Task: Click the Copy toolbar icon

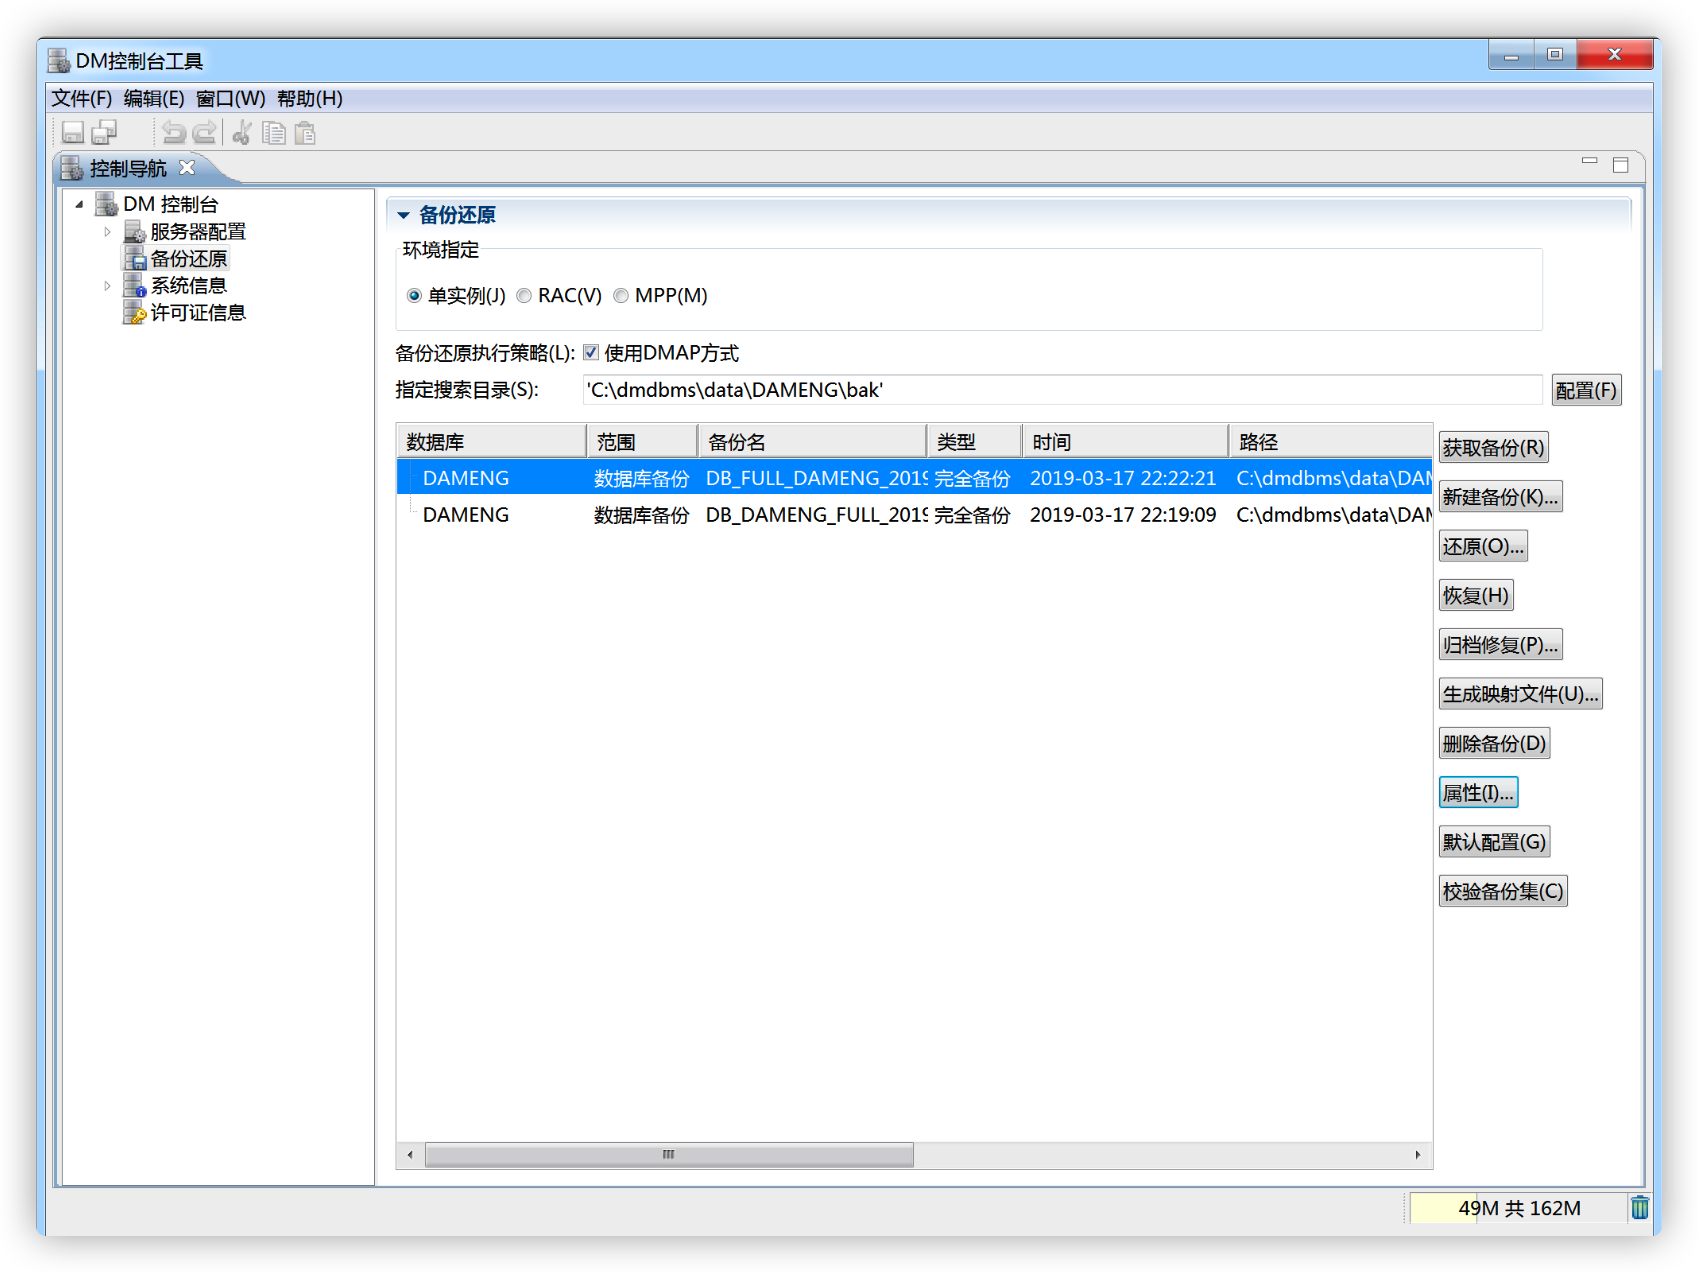Action: (273, 132)
